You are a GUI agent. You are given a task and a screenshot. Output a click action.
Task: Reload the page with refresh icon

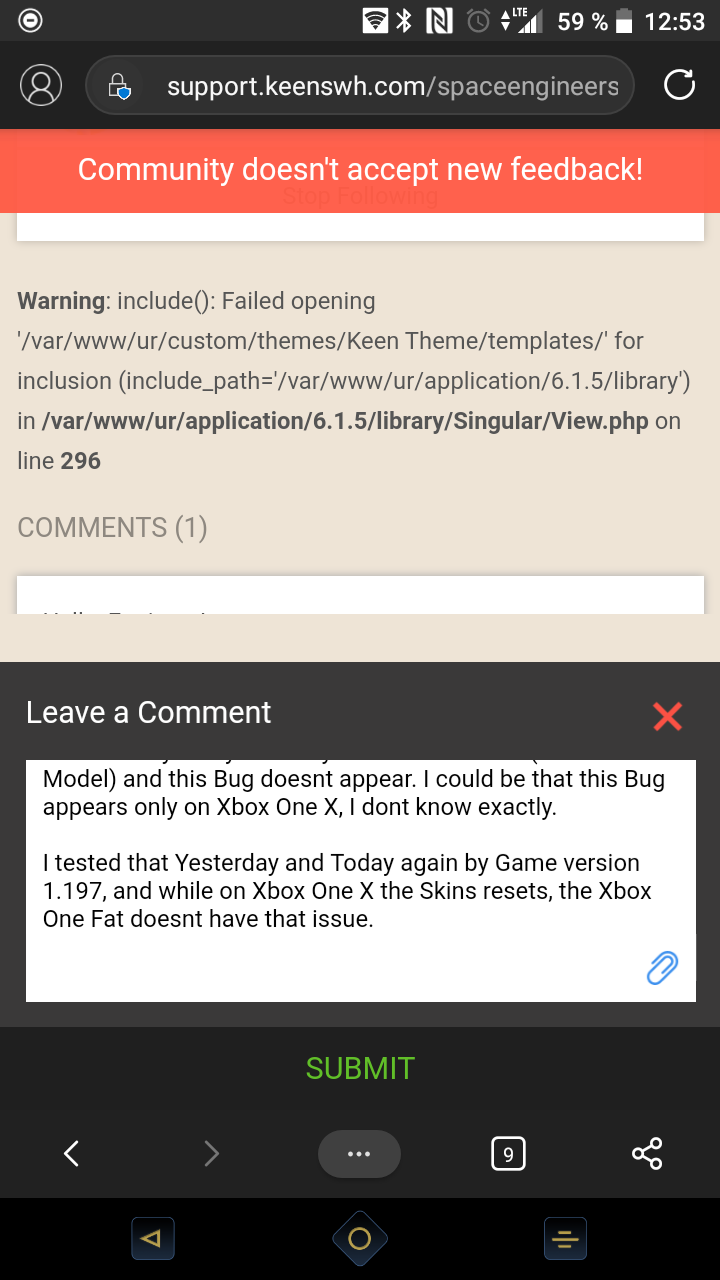679,85
